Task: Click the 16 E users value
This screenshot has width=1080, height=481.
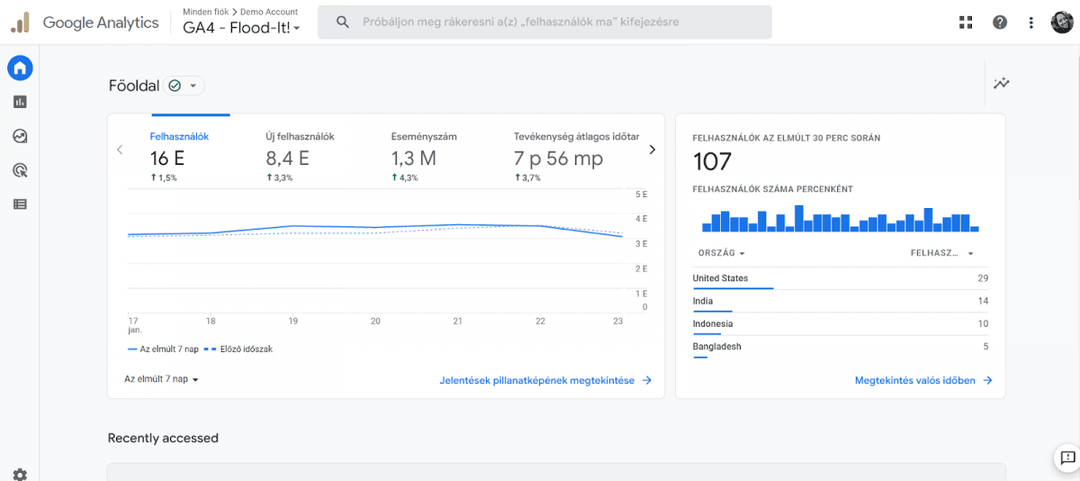Action: tap(167, 158)
